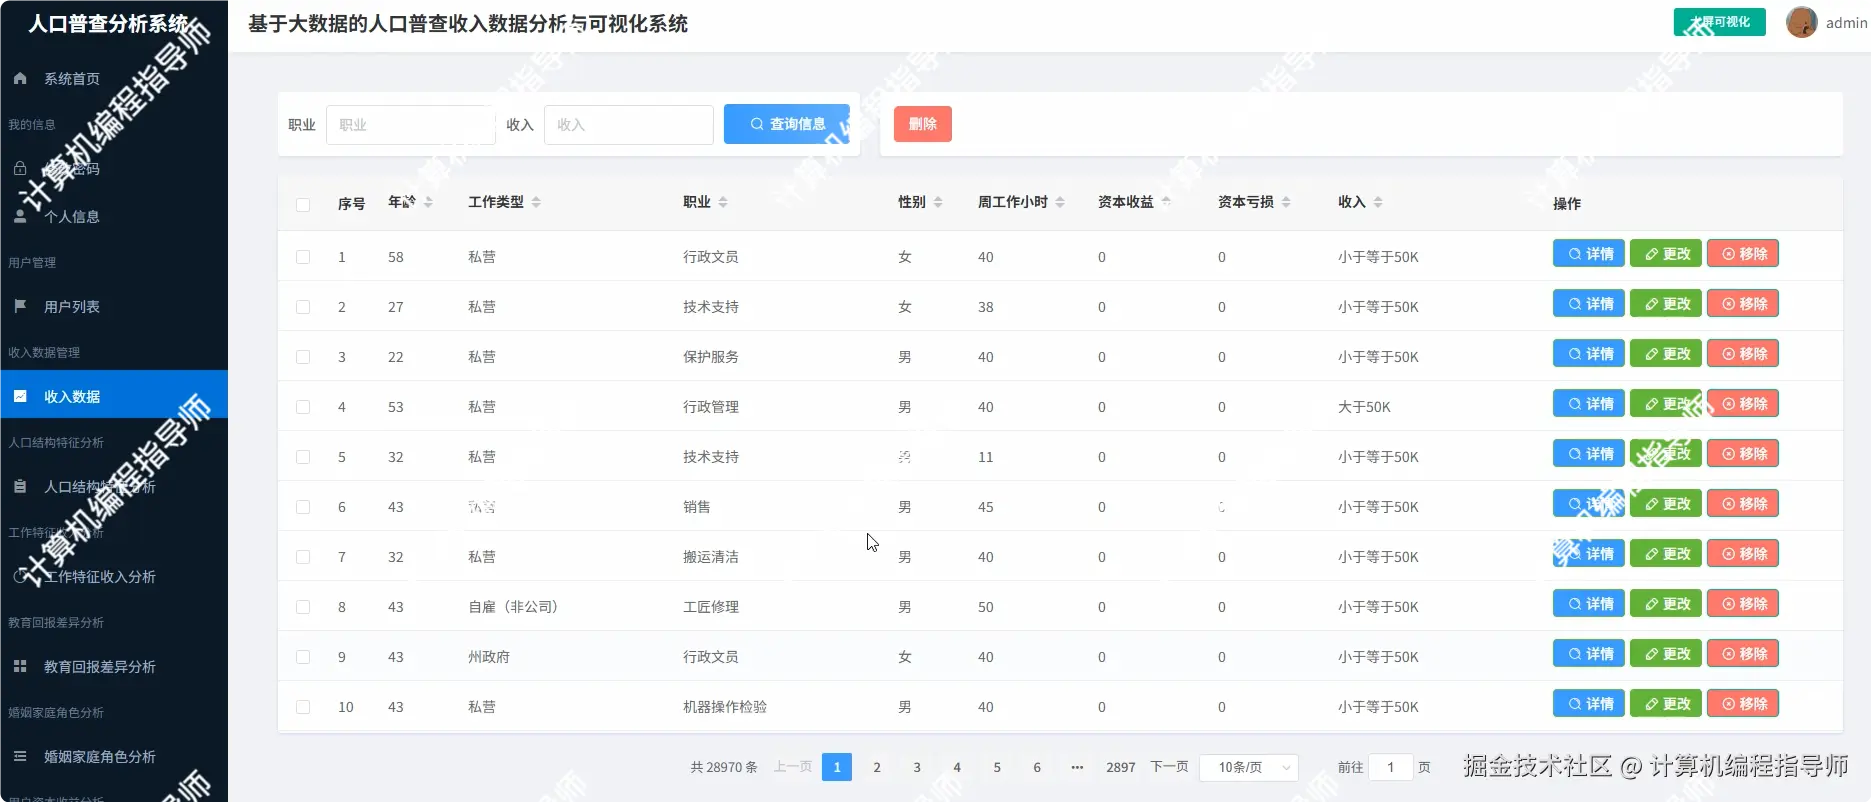Sort by 职业 column arrows
Viewport: 1871px width, 802px height.
[723, 202]
